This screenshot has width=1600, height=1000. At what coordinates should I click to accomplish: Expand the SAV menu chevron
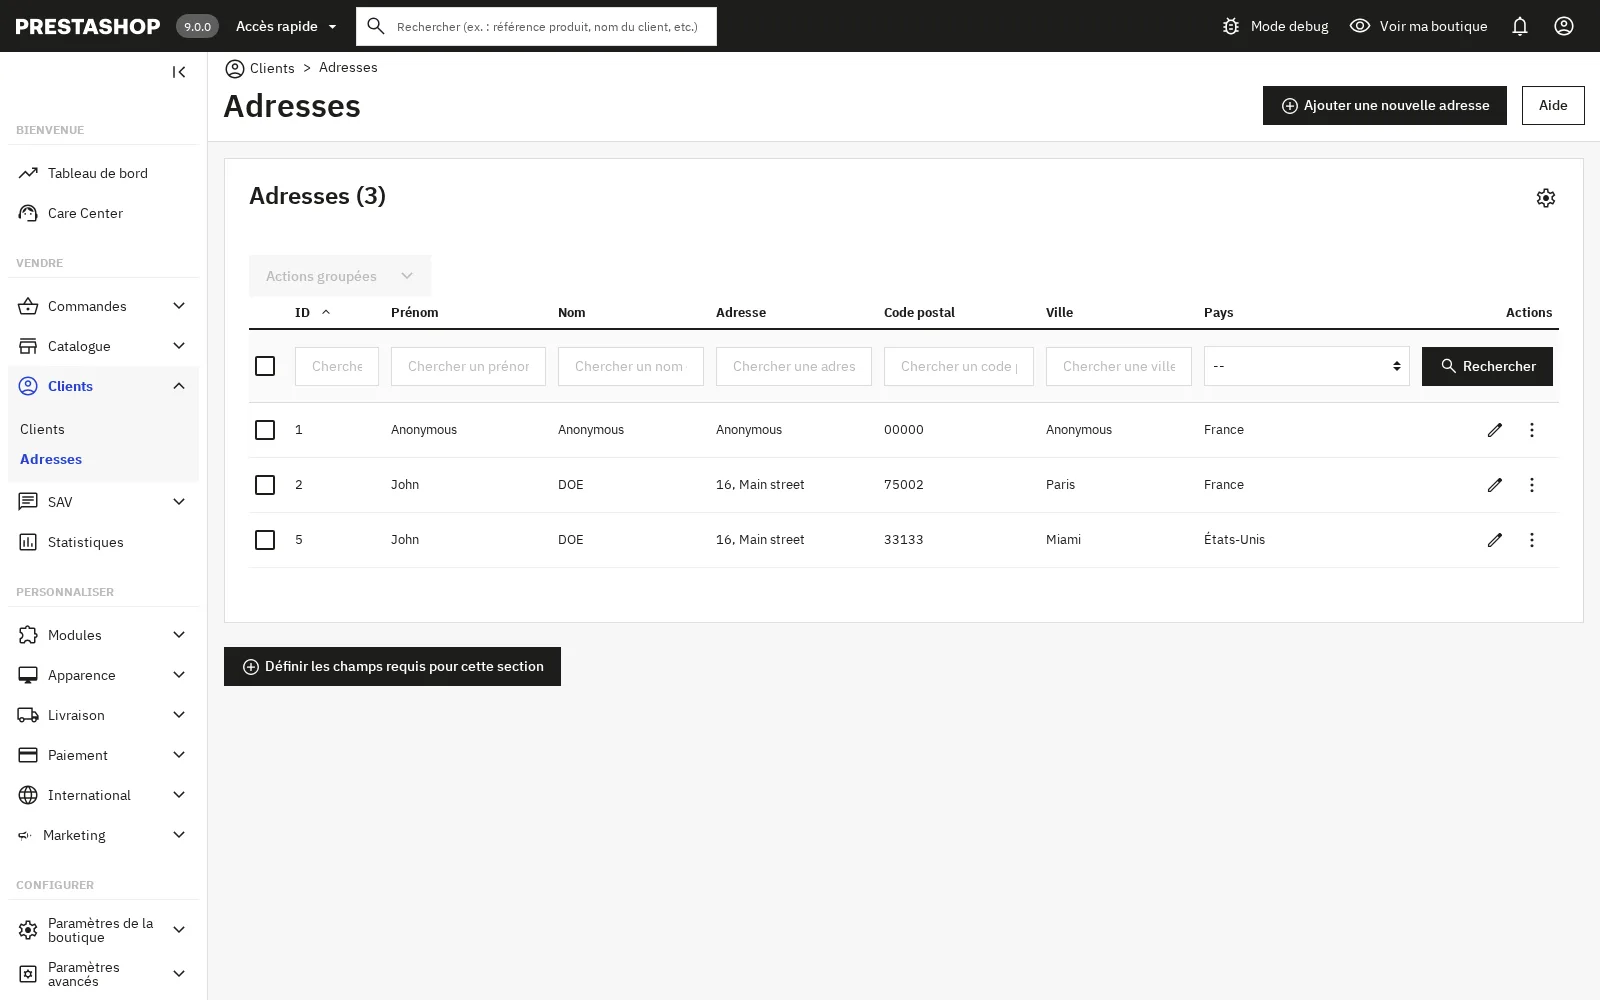tap(179, 502)
